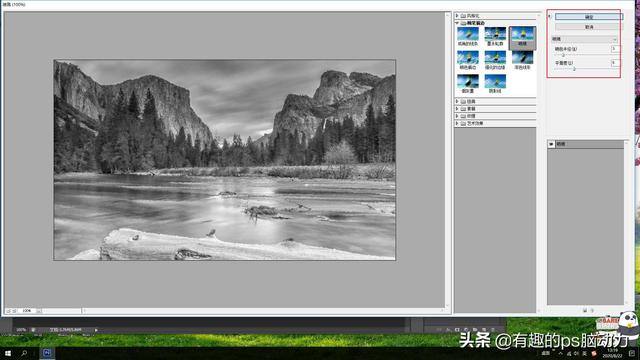This screenshot has height=360, width=640.
Task: Click the preview vertical scrollbar
Action: pyautogui.click(x=448, y=160)
